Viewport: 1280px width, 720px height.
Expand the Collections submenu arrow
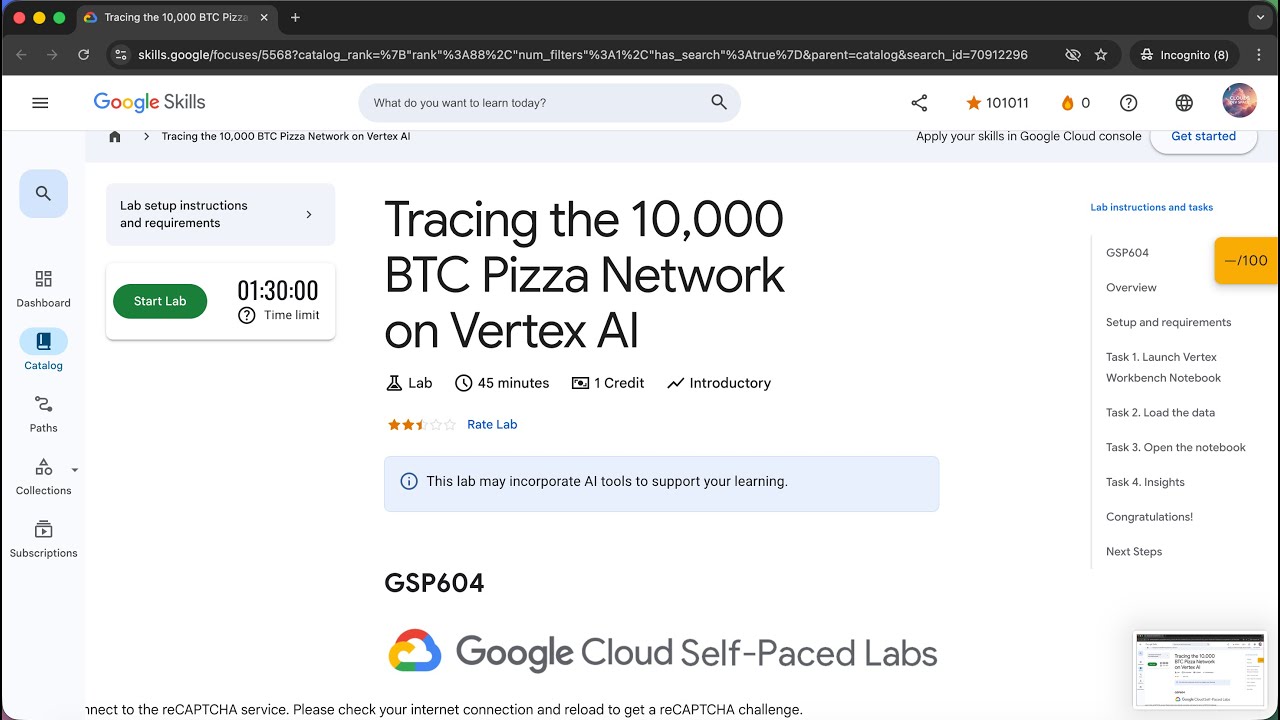tap(75, 470)
